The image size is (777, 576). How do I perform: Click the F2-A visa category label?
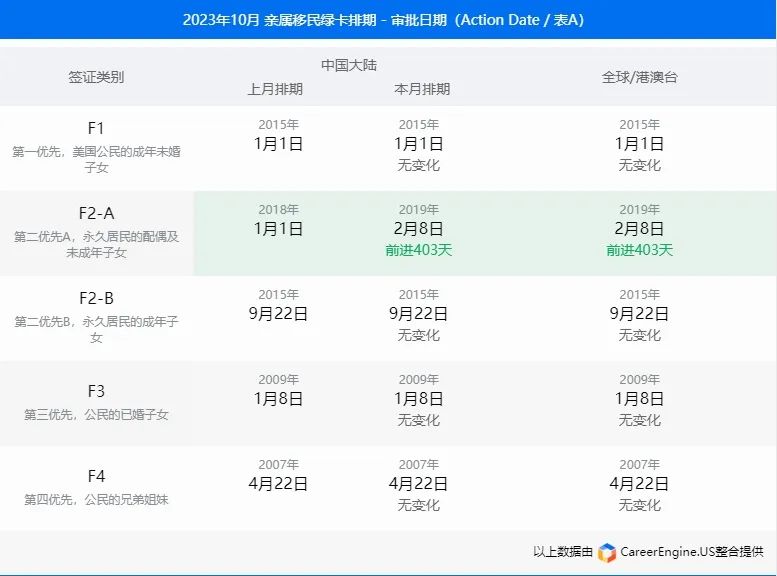pyautogui.click(x=96, y=213)
